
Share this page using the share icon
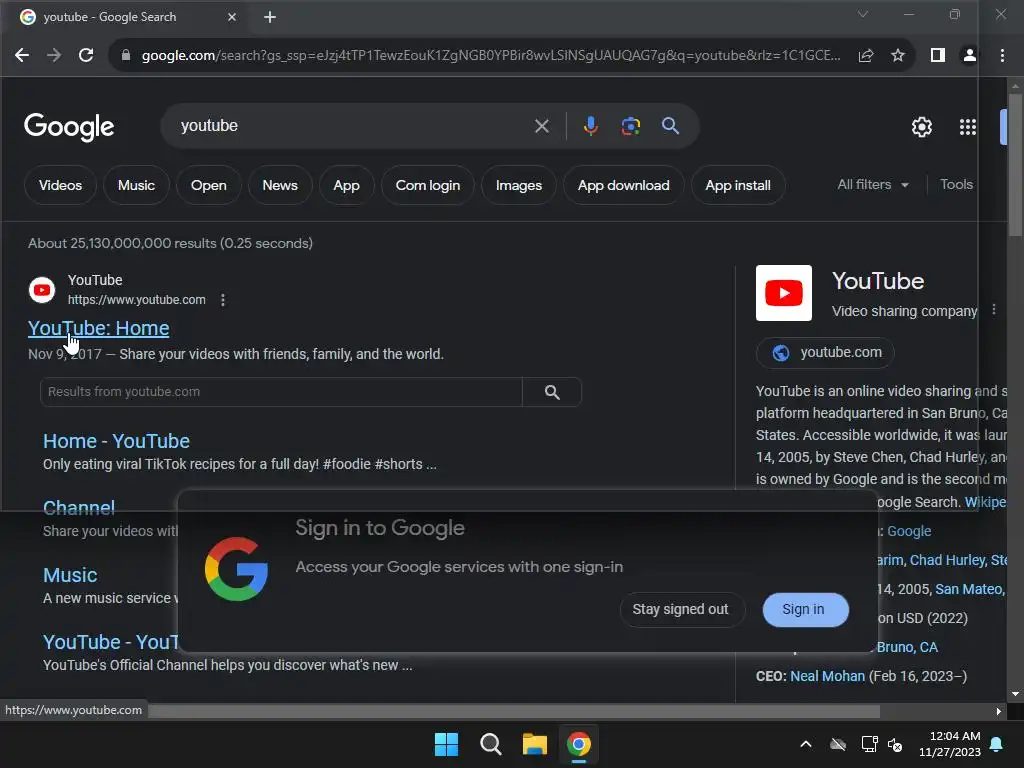point(866,56)
